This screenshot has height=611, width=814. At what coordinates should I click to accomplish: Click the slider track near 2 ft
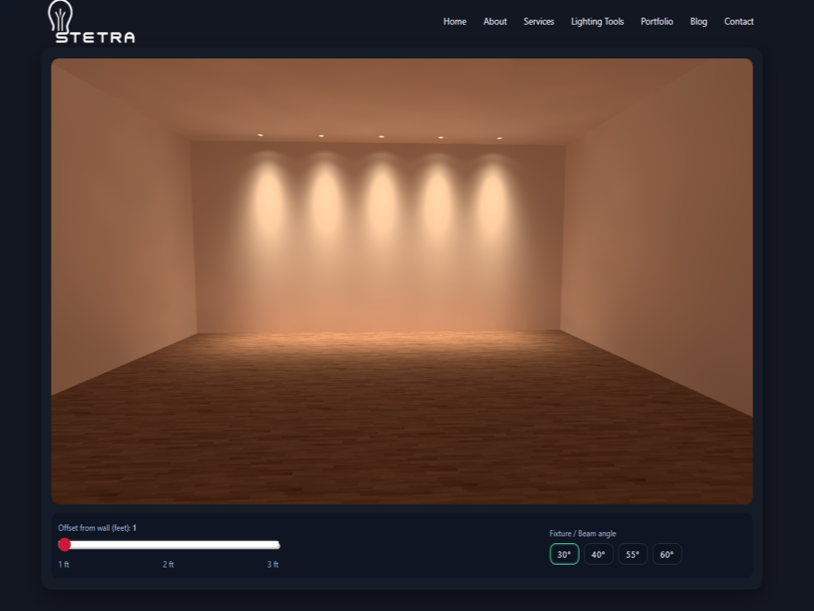pyautogui.click(x=170, y=544)
